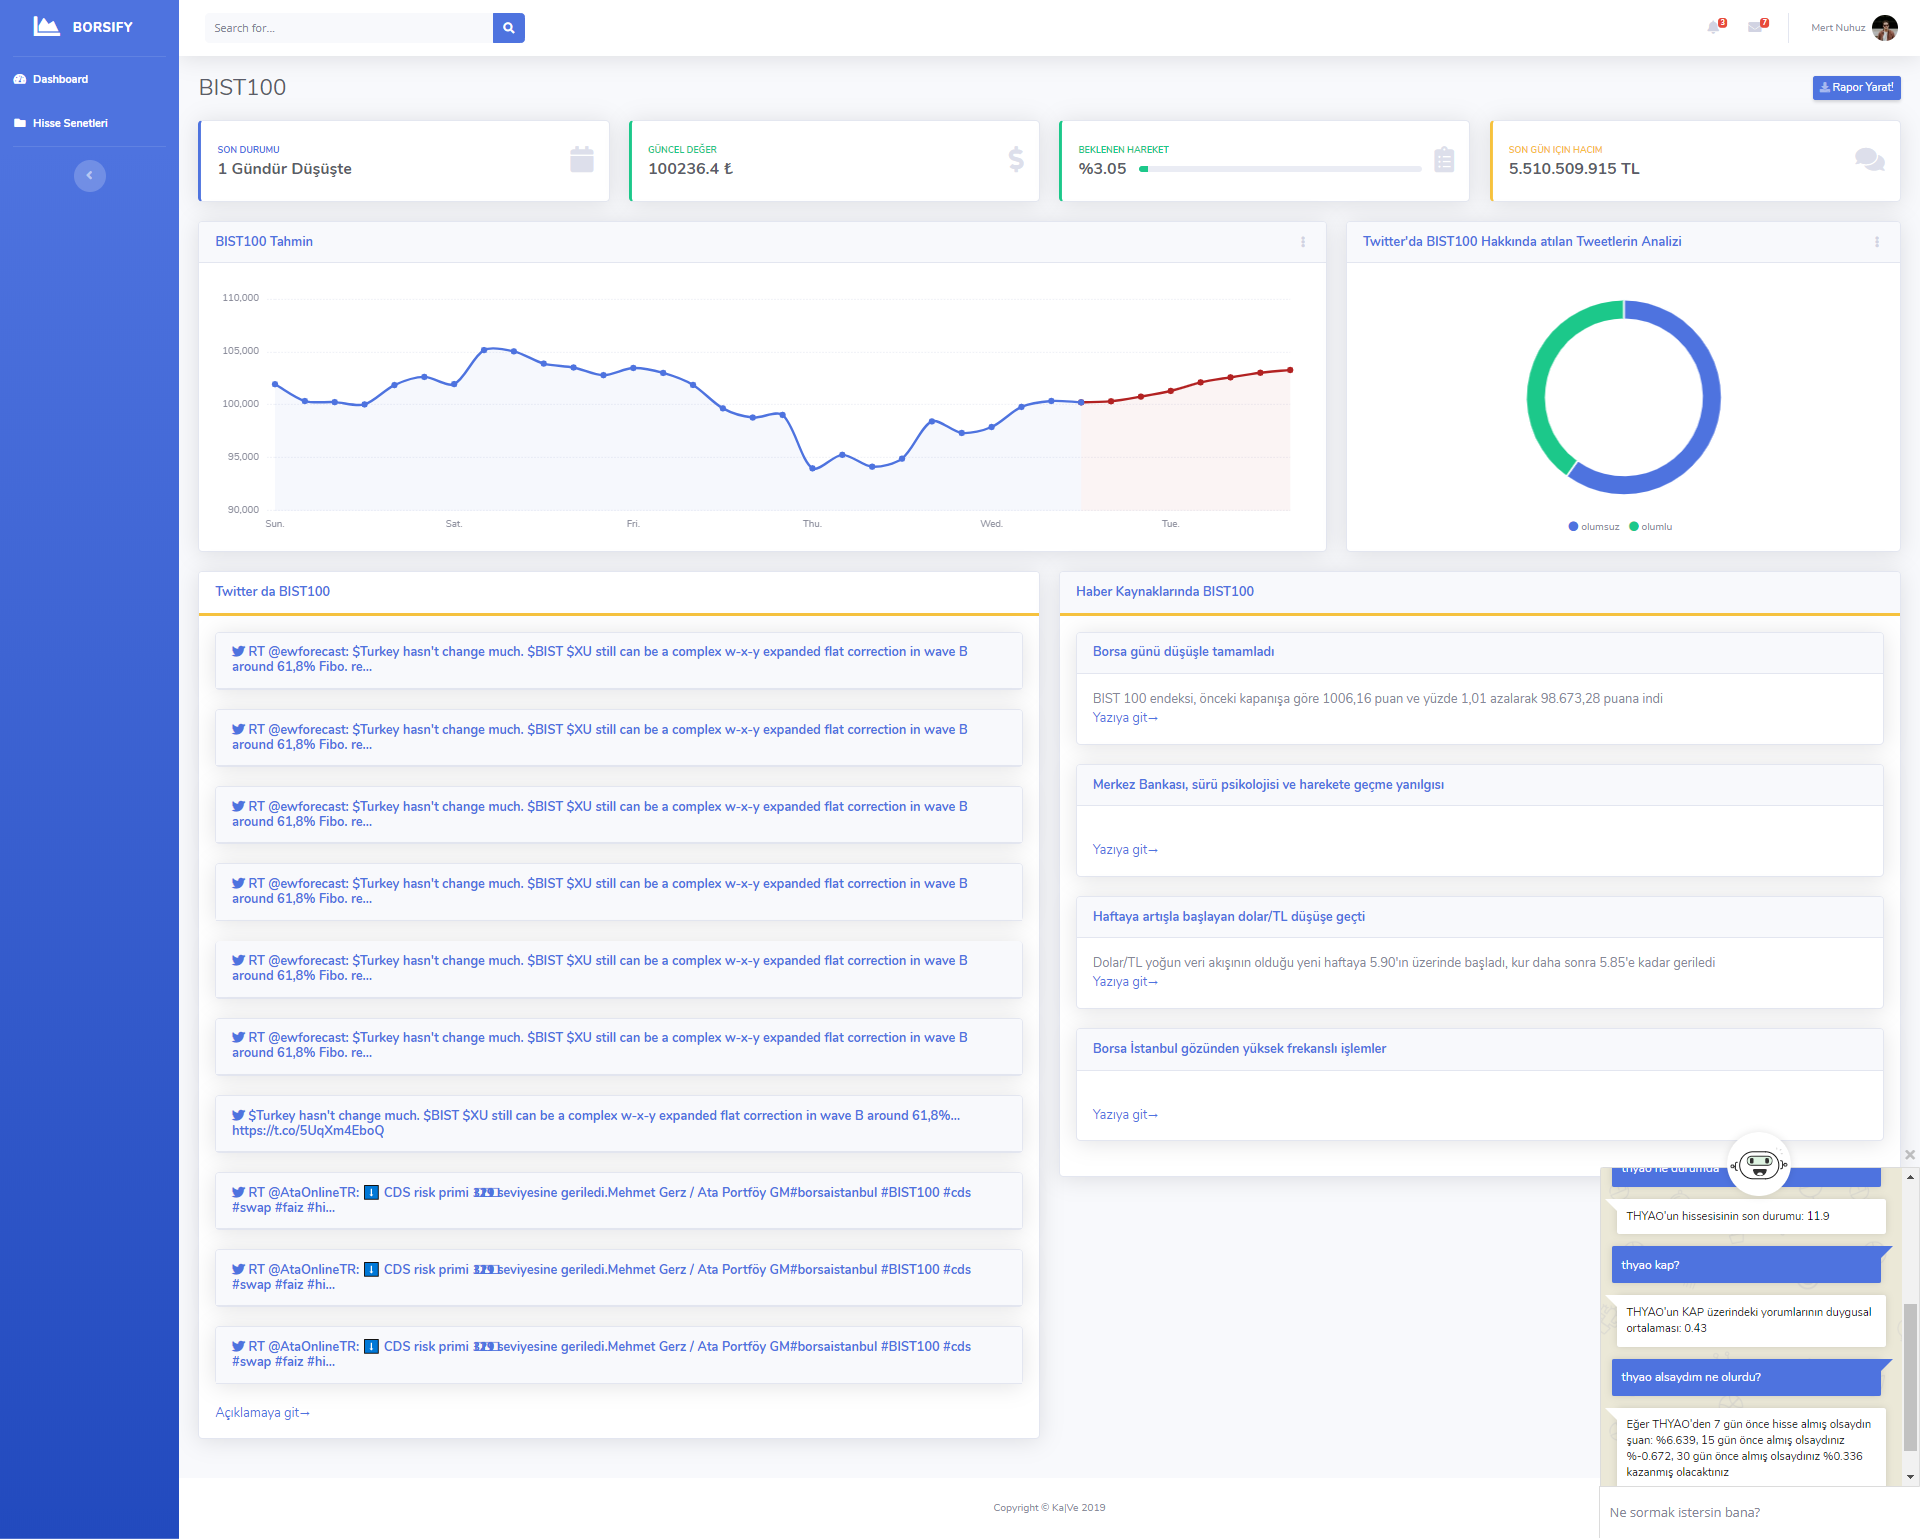The width and height of the screenshot is (1920, 1539).
Task: Click Mert Nuhuz profile avatar
Action: (x=1885, y=28)
